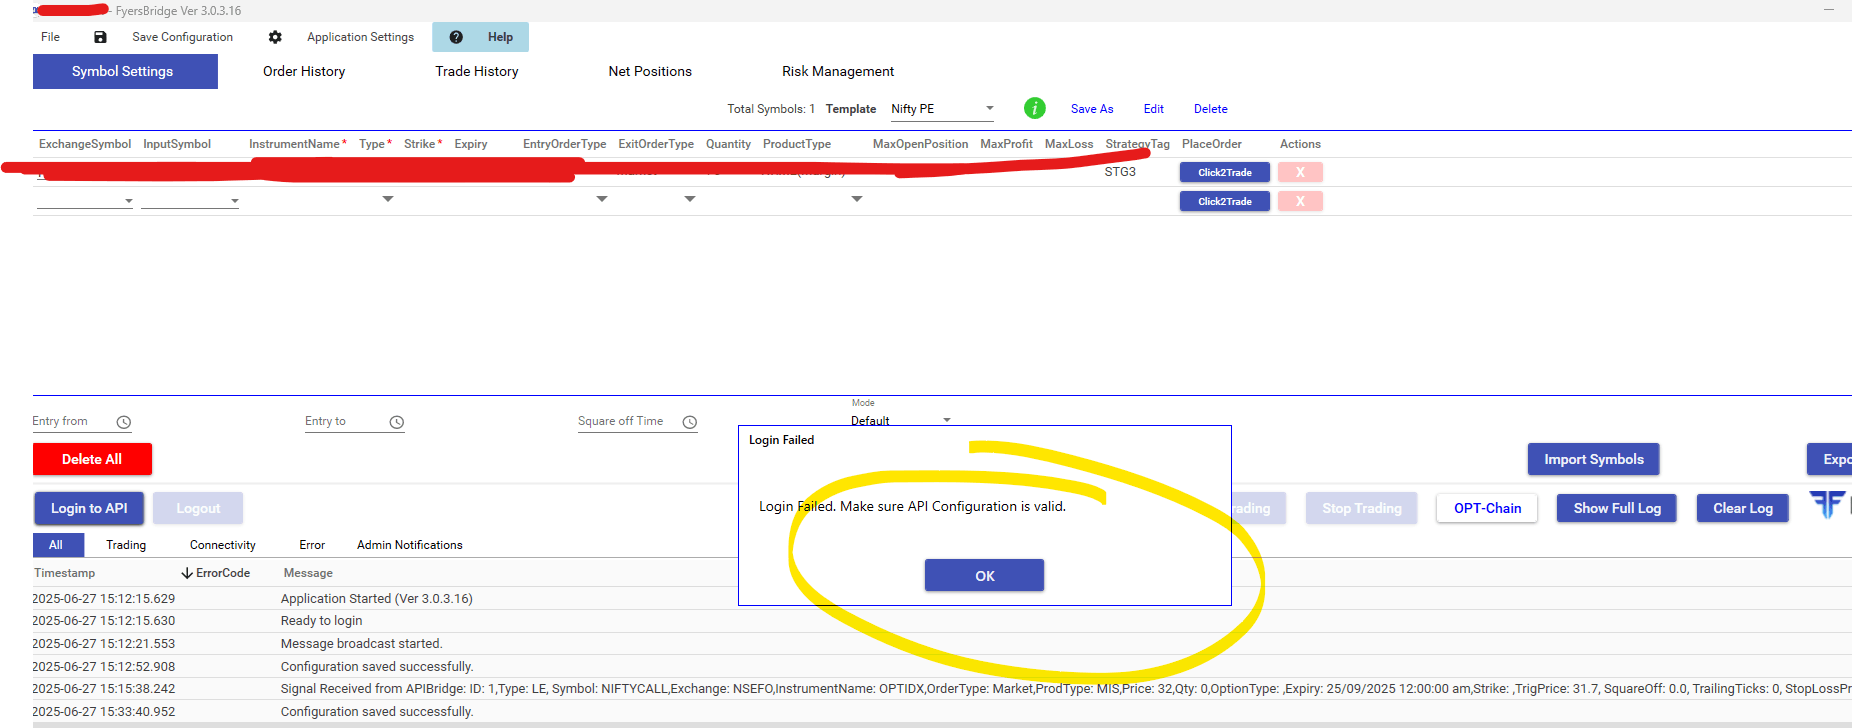Click the Message column header

[308, 573]
